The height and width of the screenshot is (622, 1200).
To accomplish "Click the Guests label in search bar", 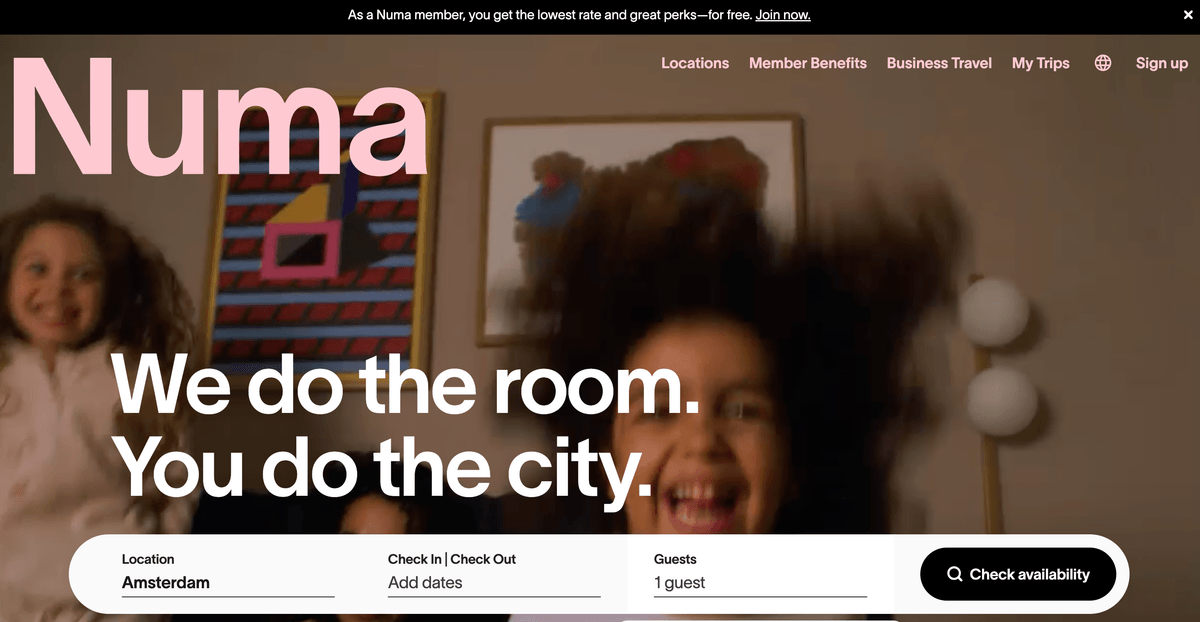I will 675,559.
